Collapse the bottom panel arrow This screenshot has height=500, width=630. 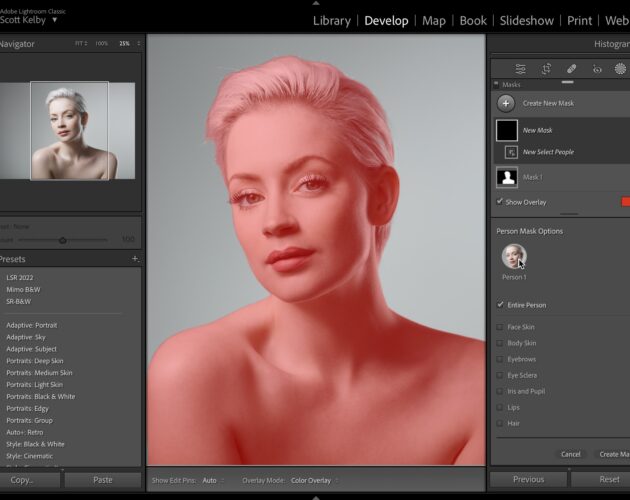pos(316,498)
